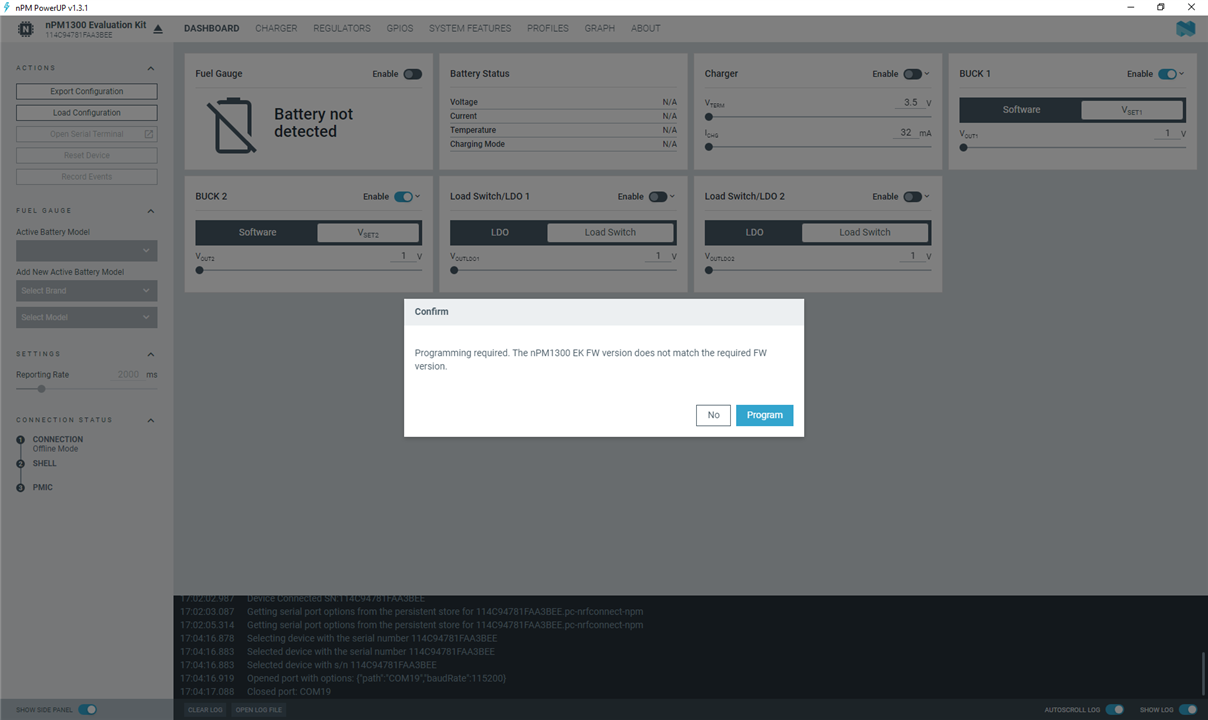
Task: Expand Load Switch/LDO 1 card chevron
Action: point(673,197)
